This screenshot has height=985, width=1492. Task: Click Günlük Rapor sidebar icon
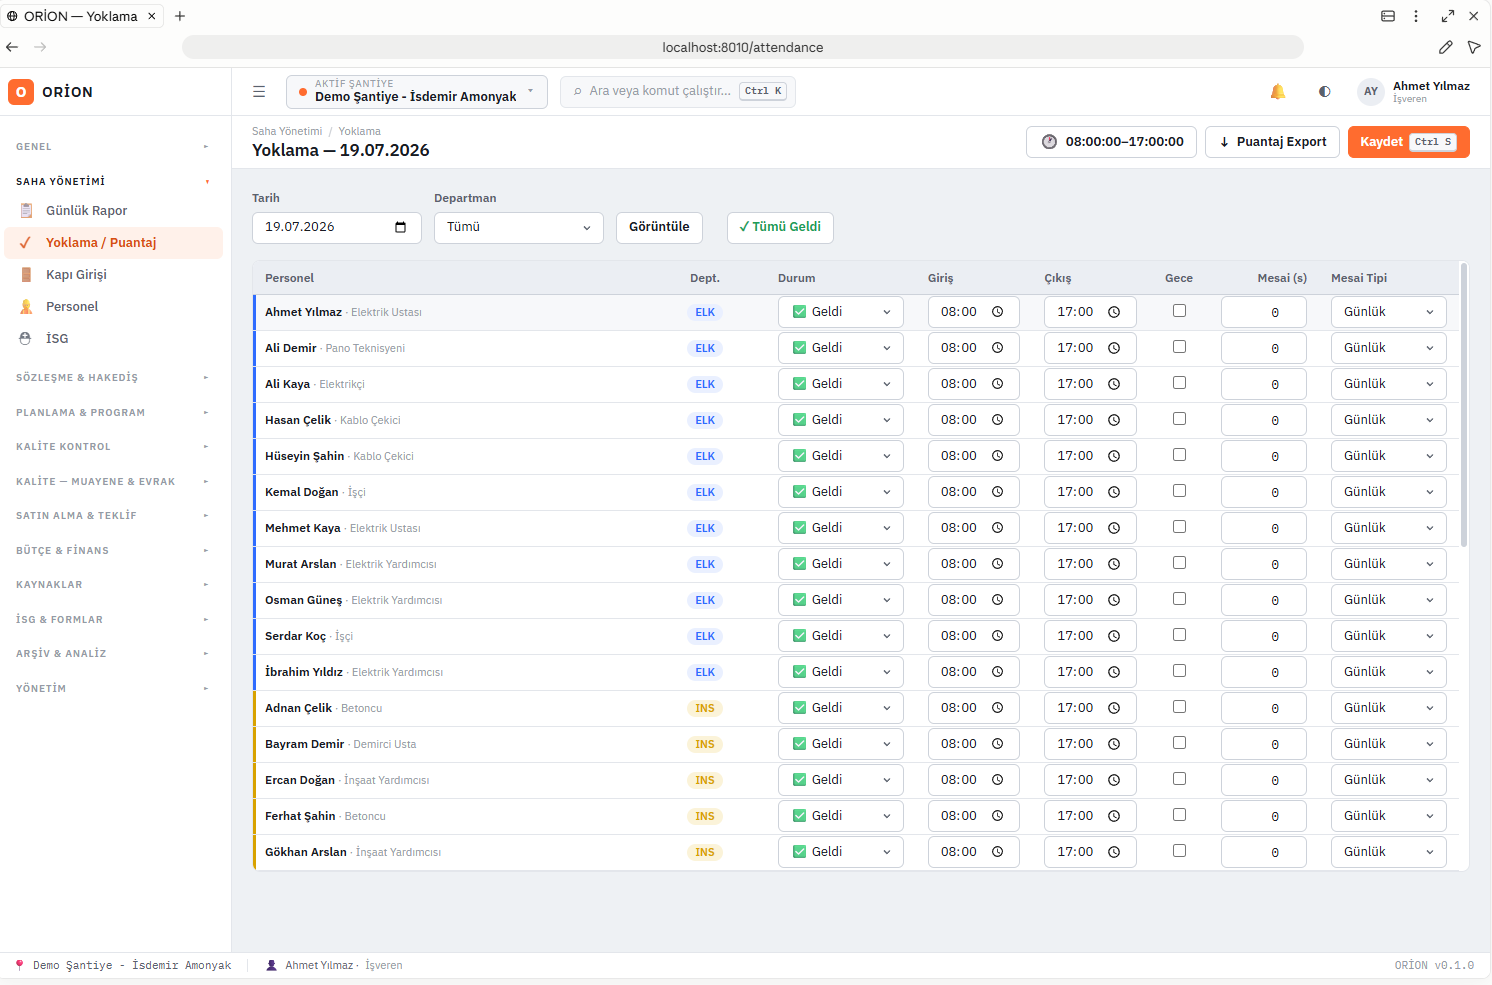[27, 211]
